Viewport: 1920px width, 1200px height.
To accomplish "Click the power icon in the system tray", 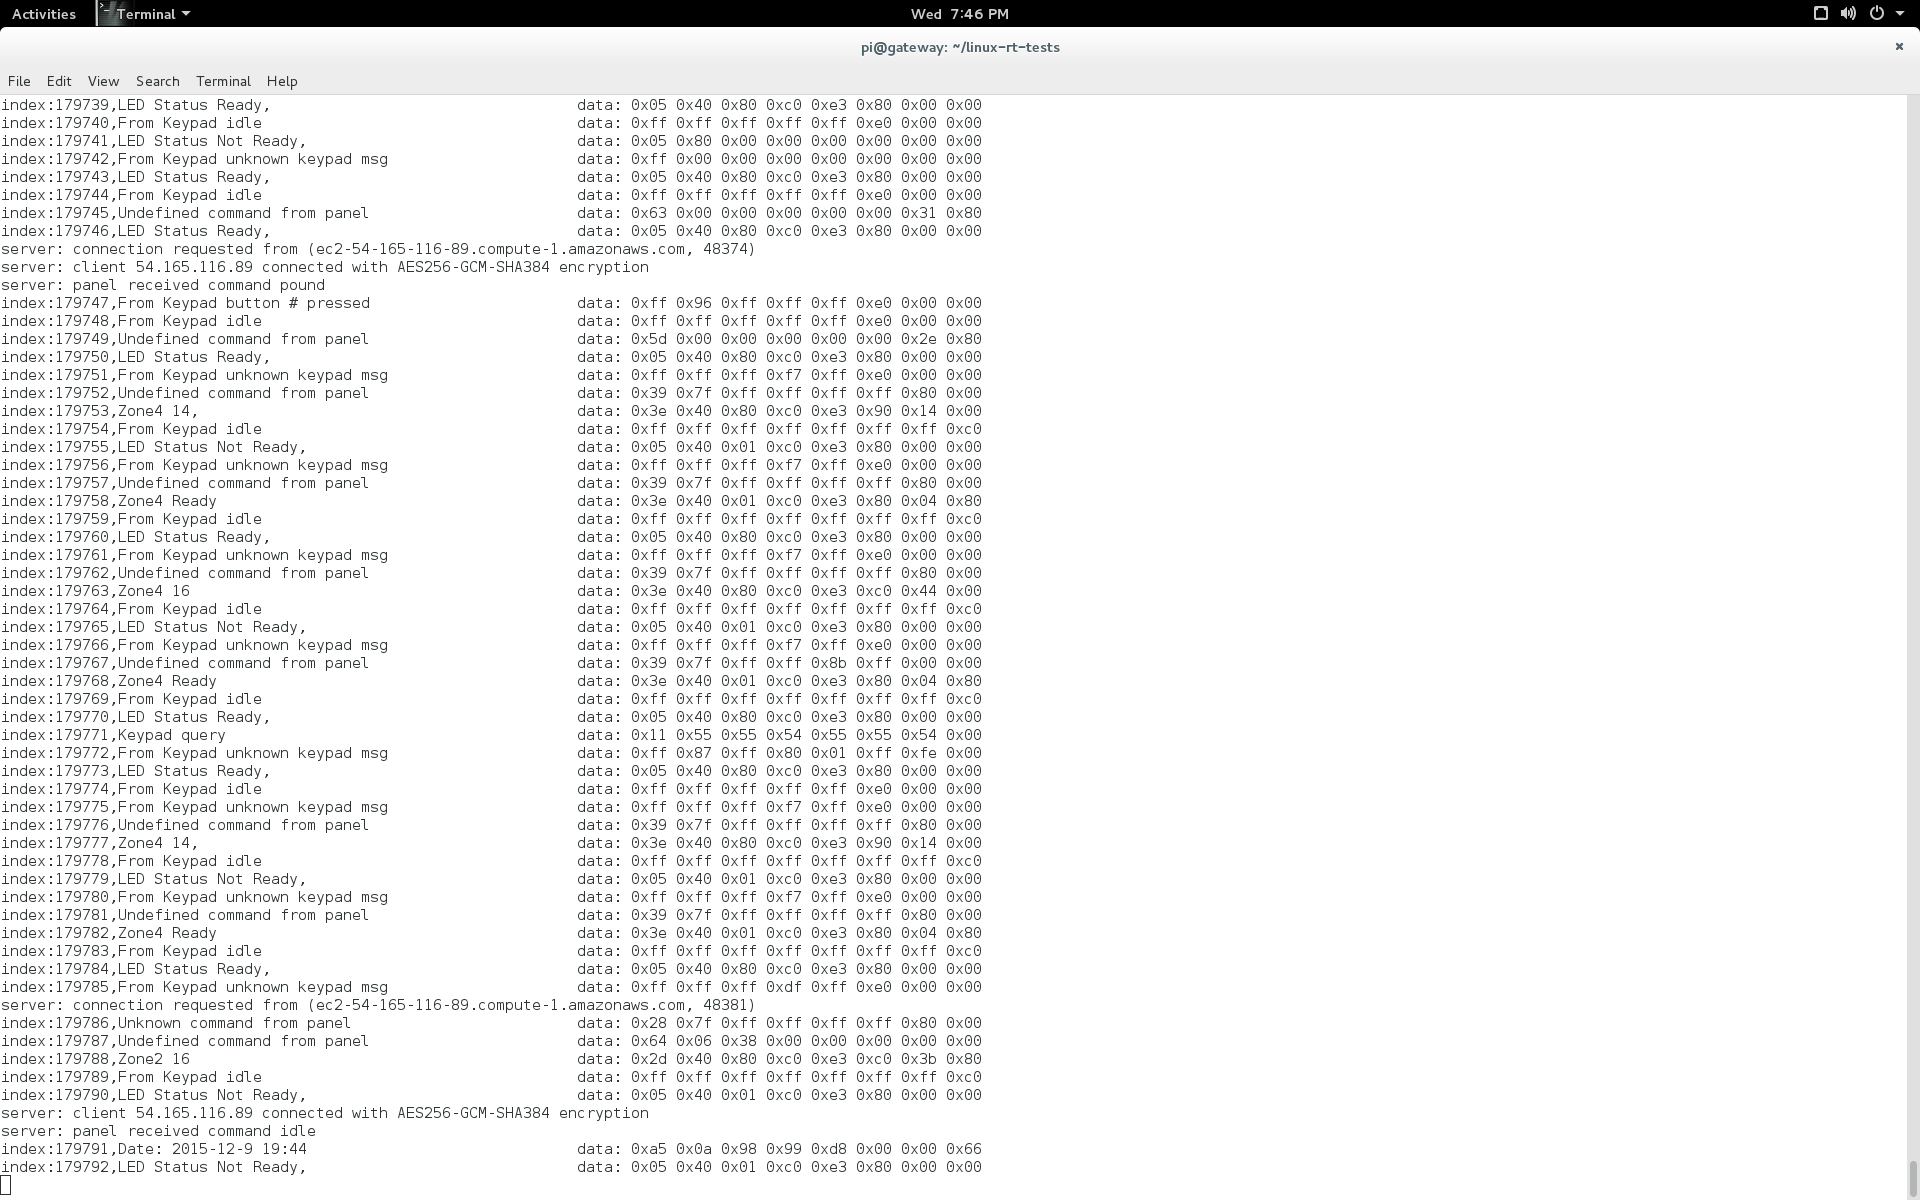I will tap(1876, 13).
